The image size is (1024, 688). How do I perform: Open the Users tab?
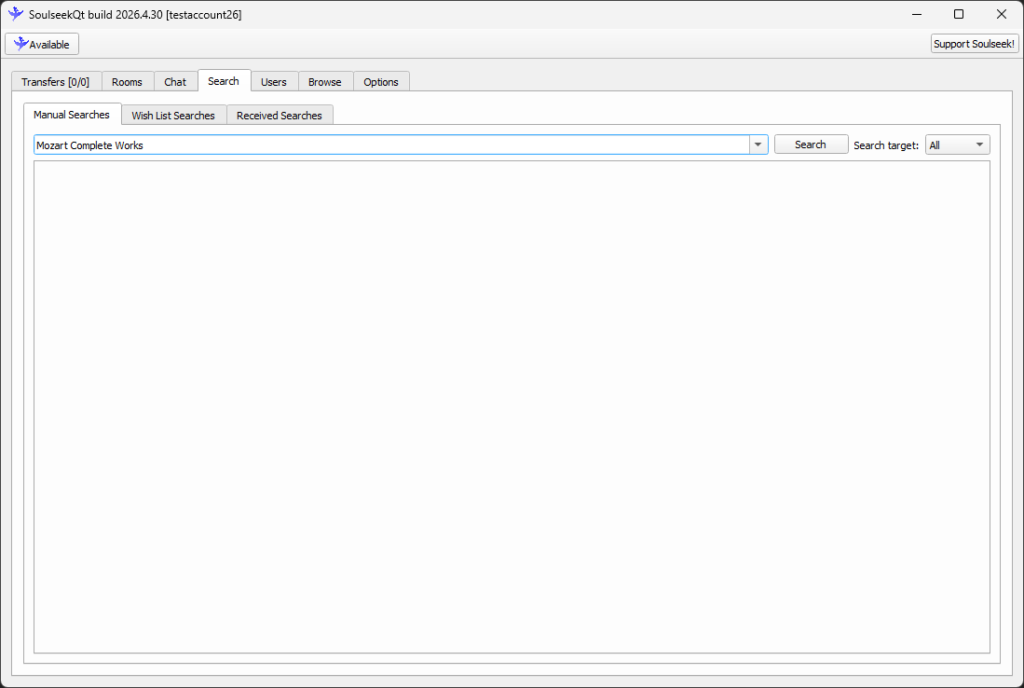click(274, 82)
